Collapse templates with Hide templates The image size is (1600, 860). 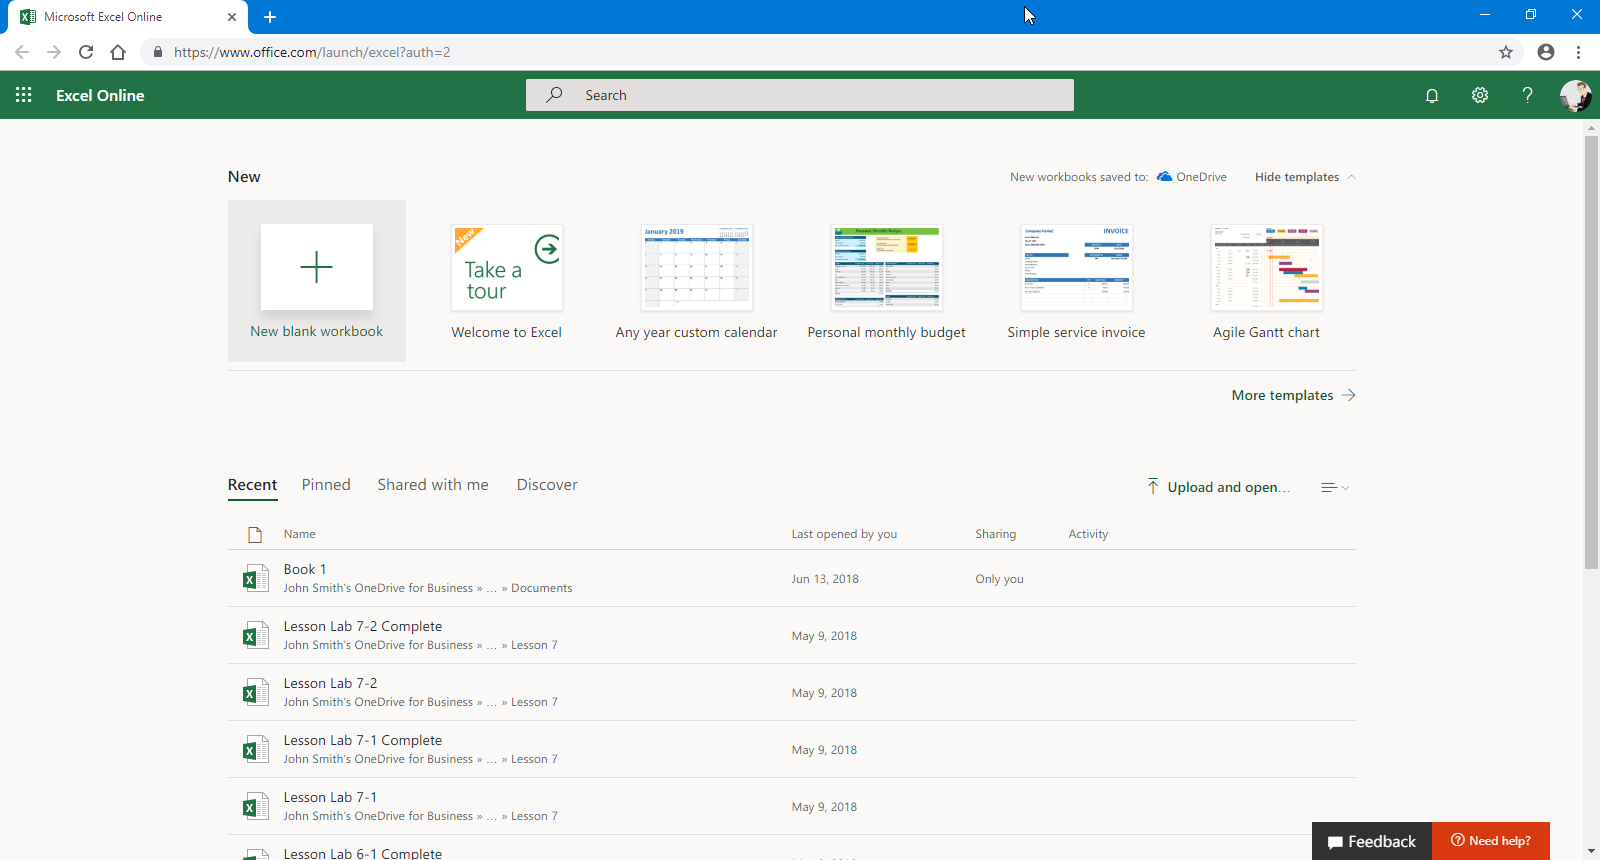point(1305,177)
